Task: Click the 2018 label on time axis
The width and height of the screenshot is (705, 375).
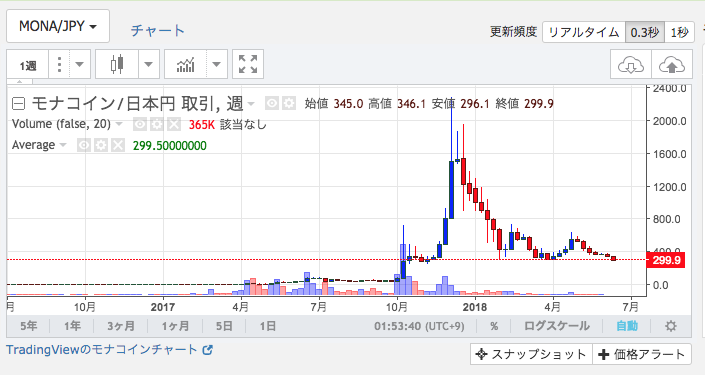Action: [x=475, y=307]
